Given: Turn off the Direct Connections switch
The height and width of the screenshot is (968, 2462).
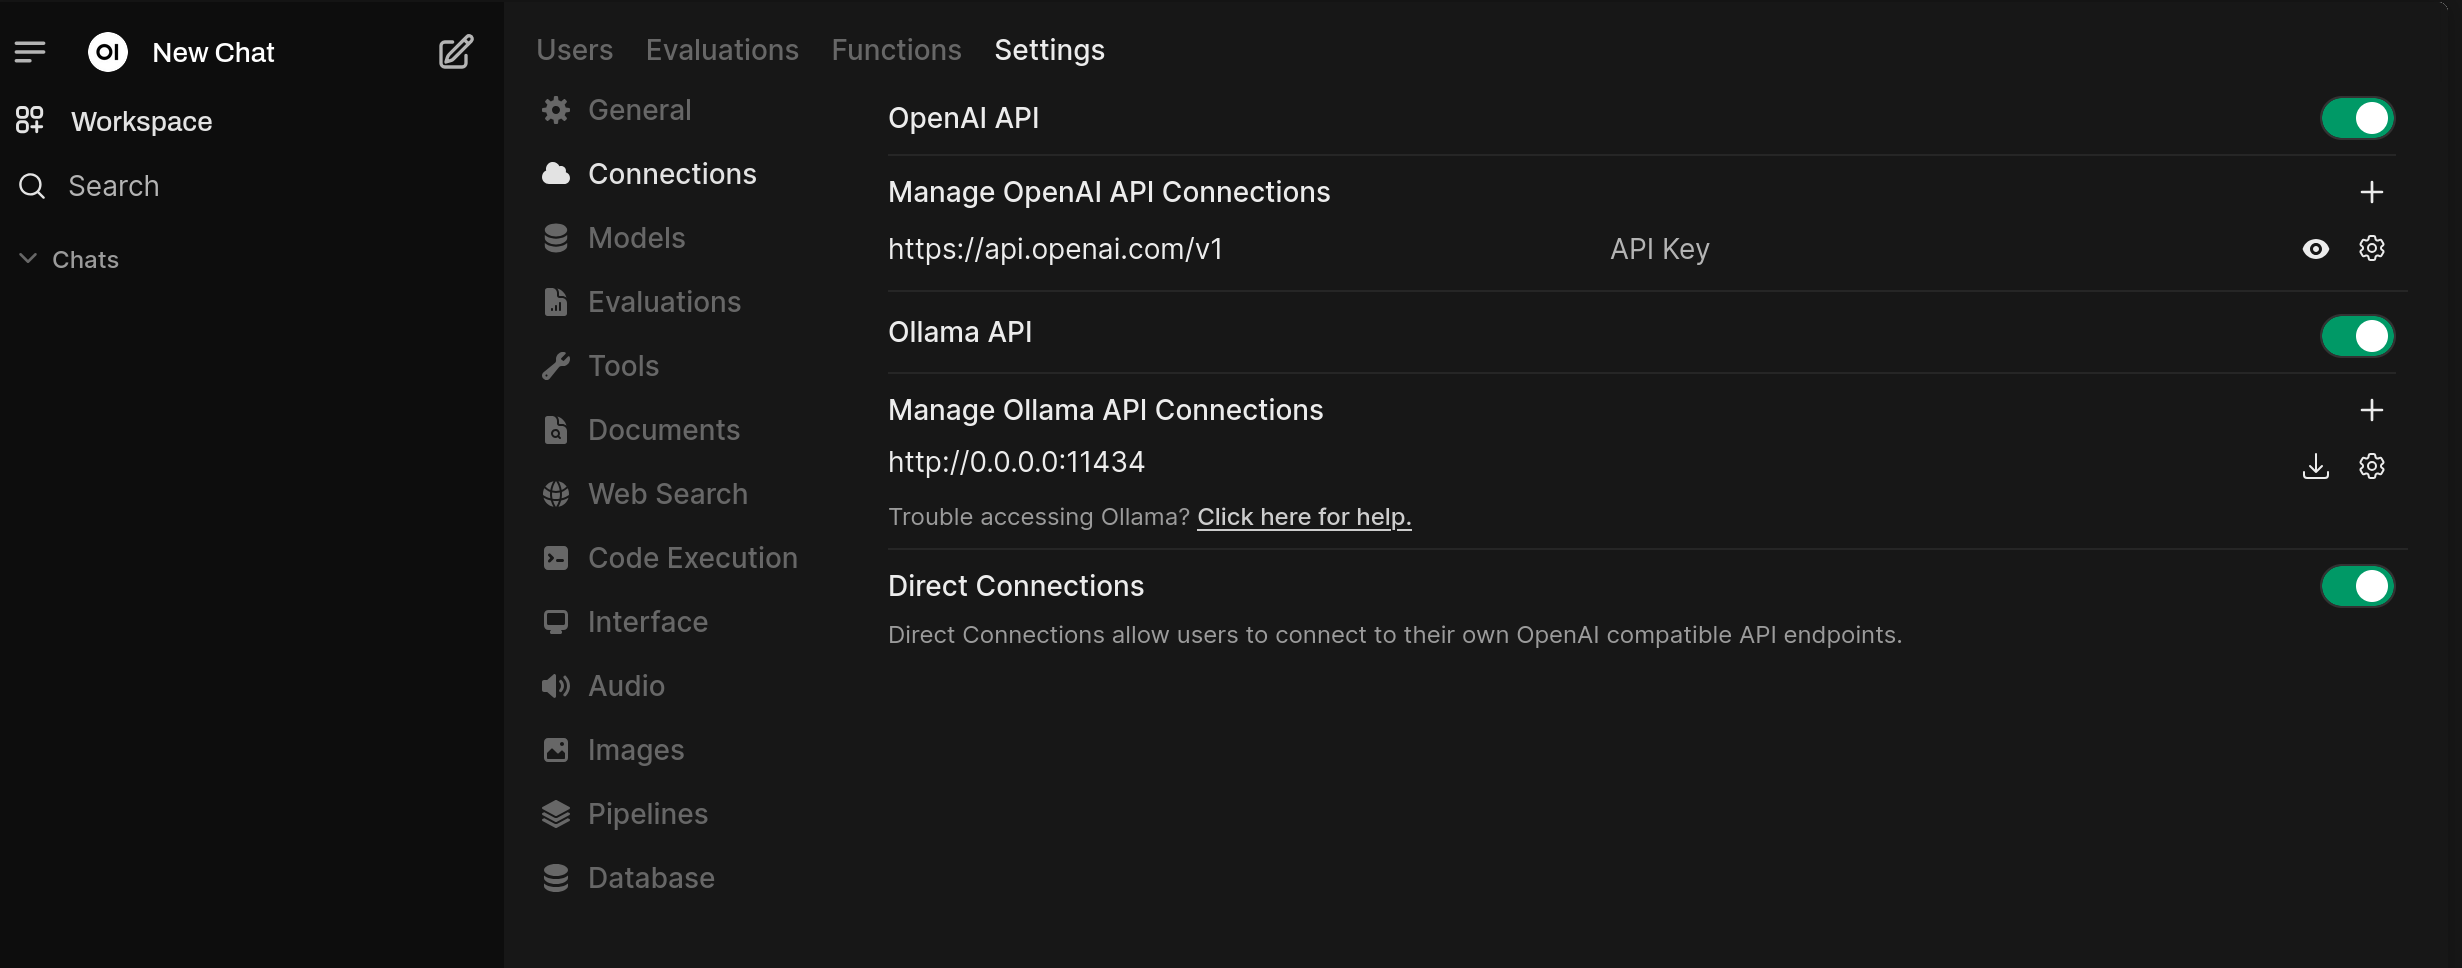Looking at the screenshot, I should tap(2358, 586).
